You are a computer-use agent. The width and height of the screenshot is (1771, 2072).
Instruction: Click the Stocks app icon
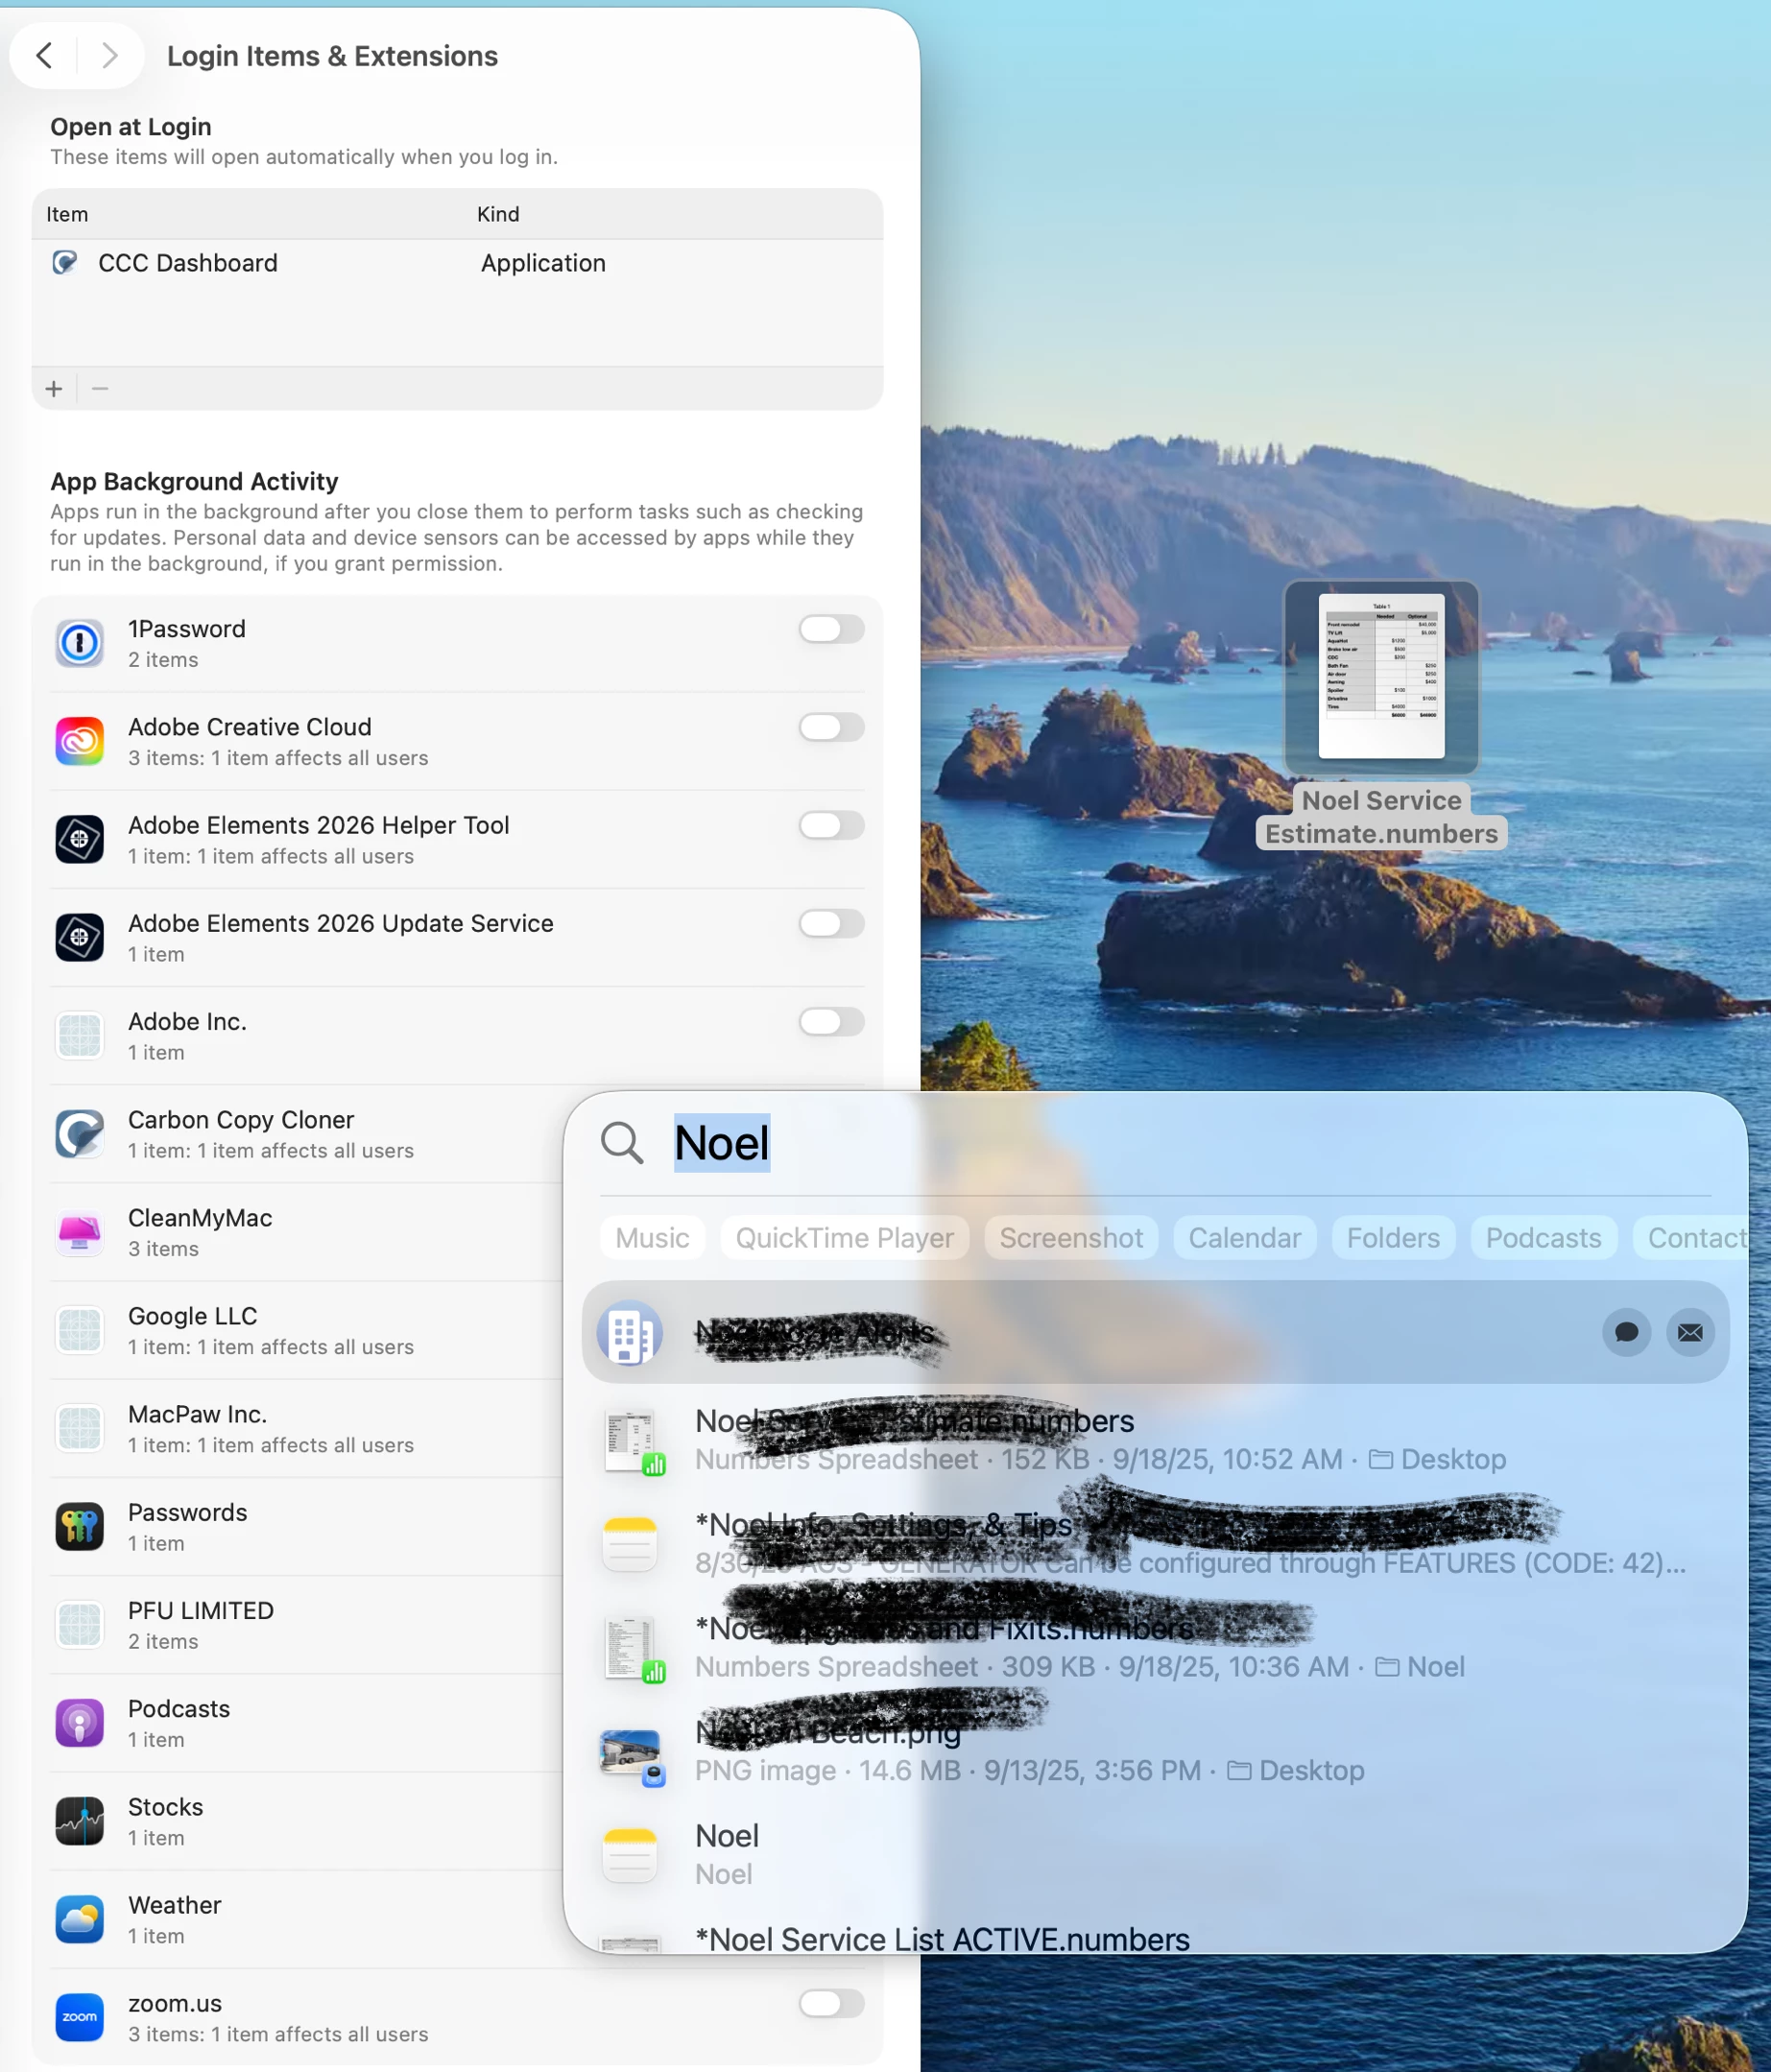click(80, 1821)
